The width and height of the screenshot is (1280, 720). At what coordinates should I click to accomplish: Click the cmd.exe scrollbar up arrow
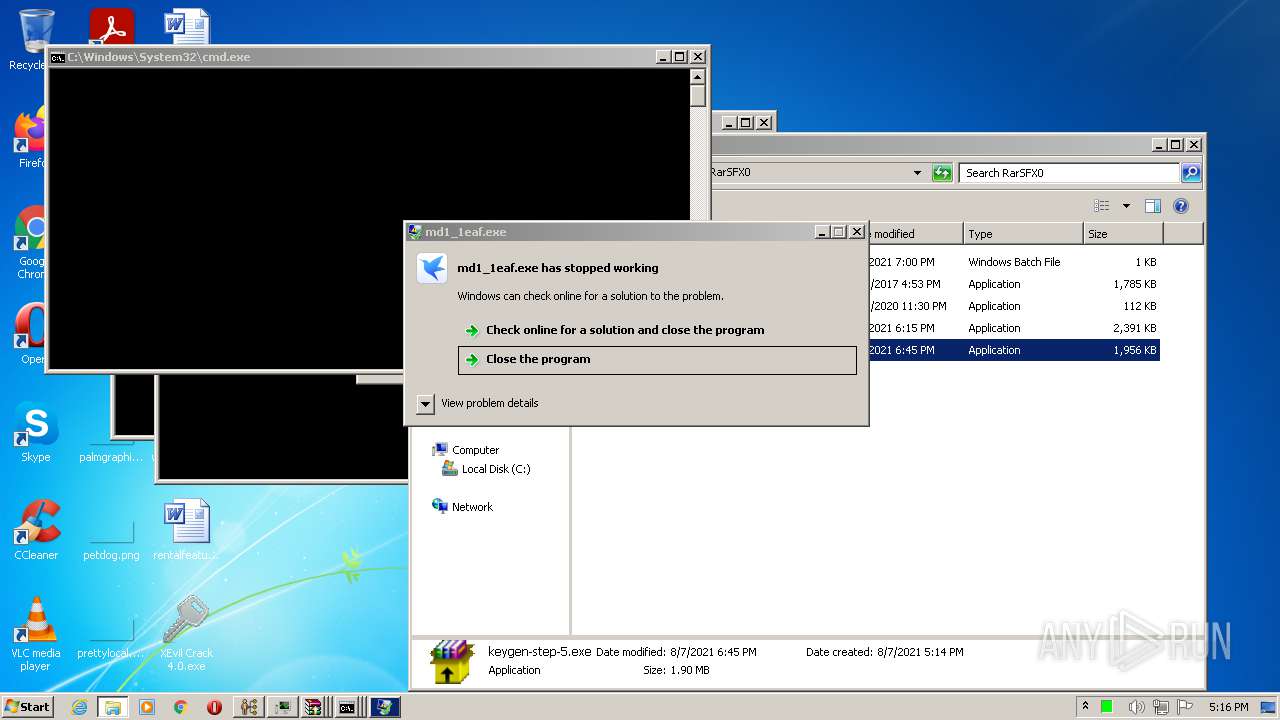coord(698,77)
